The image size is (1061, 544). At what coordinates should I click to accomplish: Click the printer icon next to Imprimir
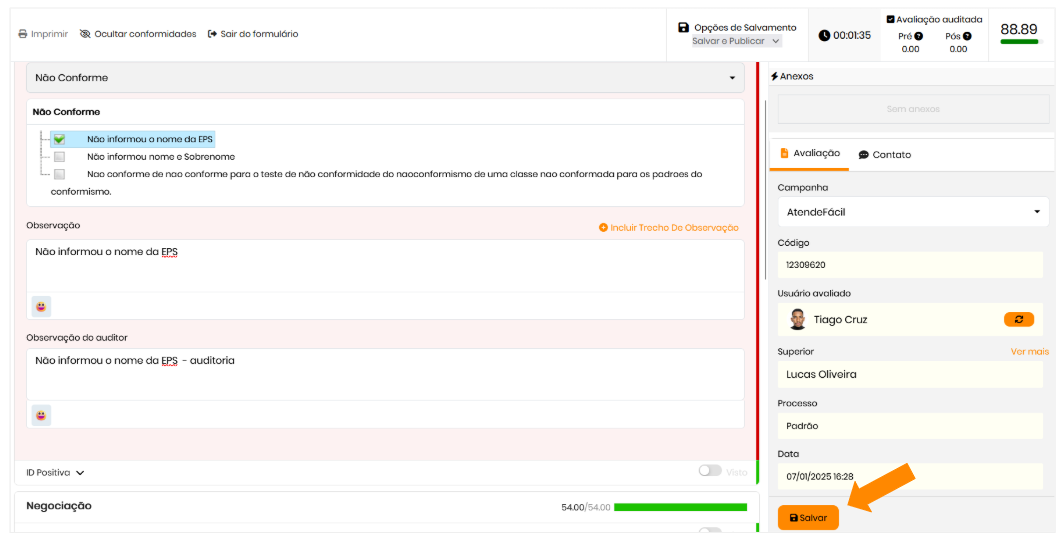pos(23,34)
